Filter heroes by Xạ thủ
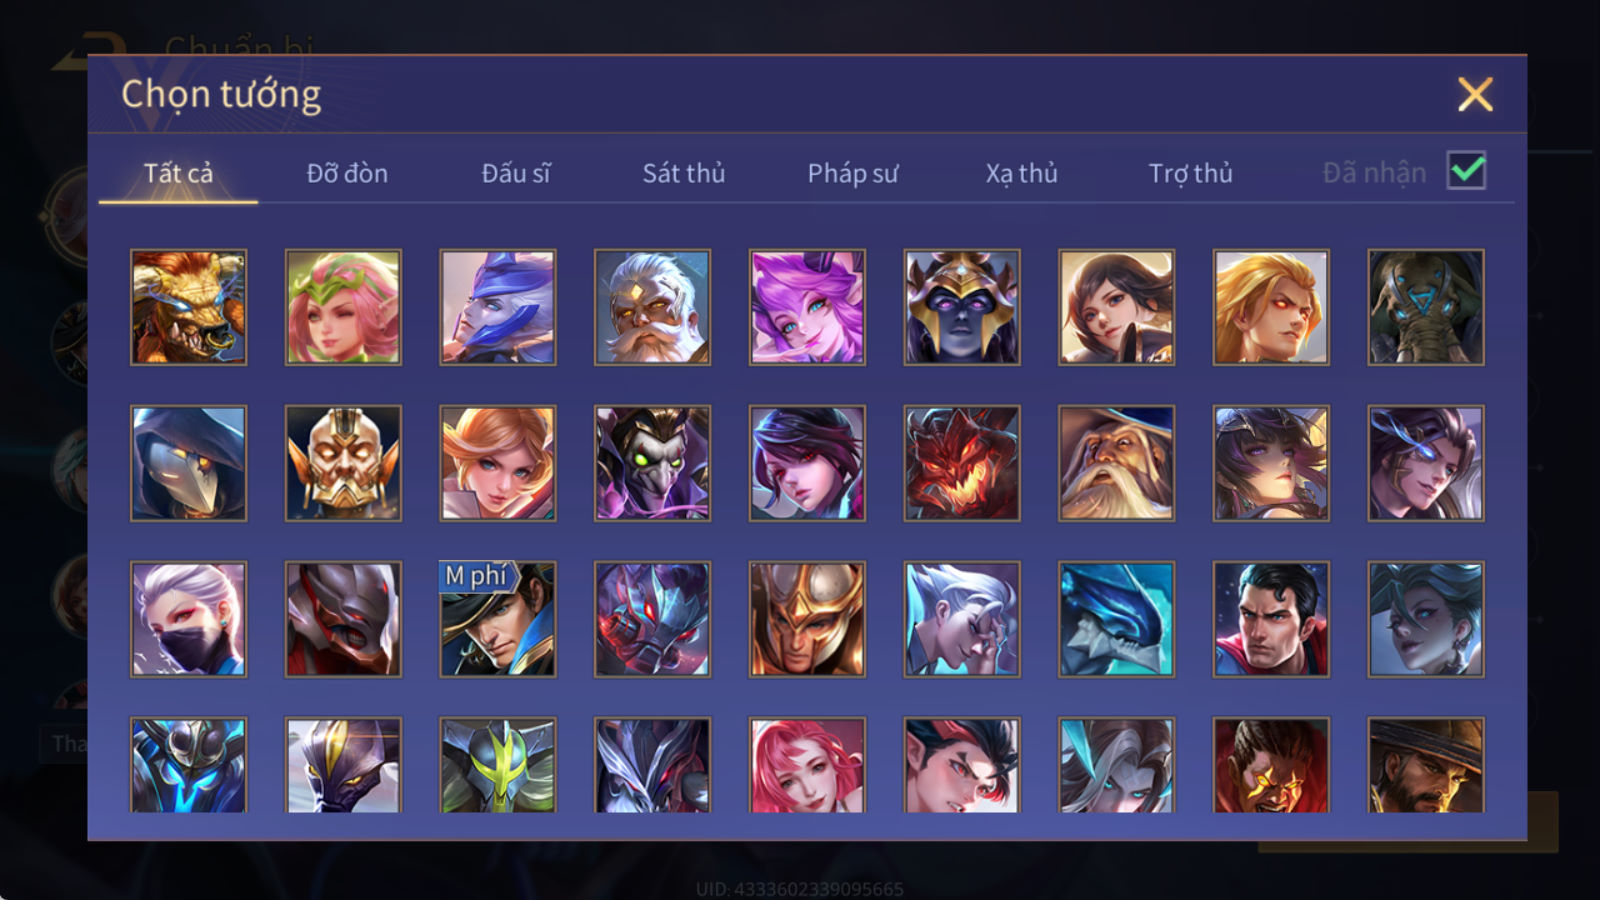This screenshot has width=1600, height=900. 1021,173
